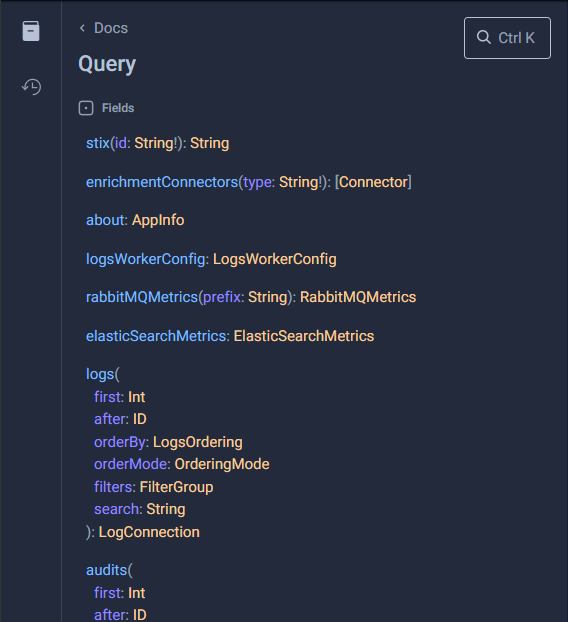View the ElasticSearchMetrics type
This screenshot has height=622, width=568.
tap(303, 336)
